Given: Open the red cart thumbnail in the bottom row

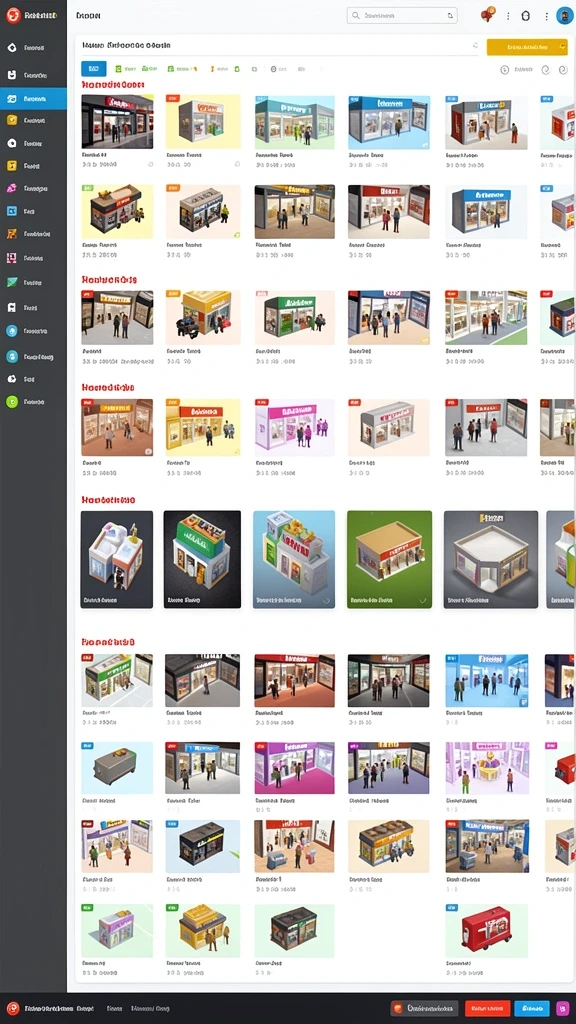Looking at the screenshot, I should [x=487, y=931].
